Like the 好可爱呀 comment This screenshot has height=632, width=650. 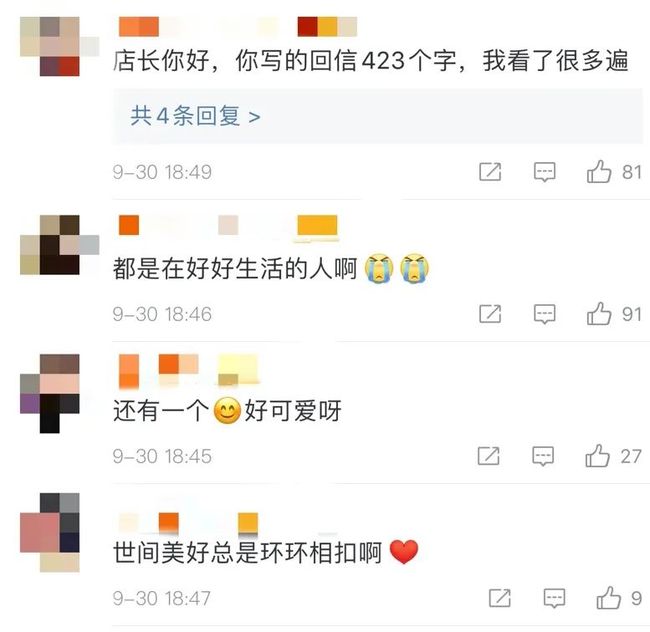pos(597,456)
